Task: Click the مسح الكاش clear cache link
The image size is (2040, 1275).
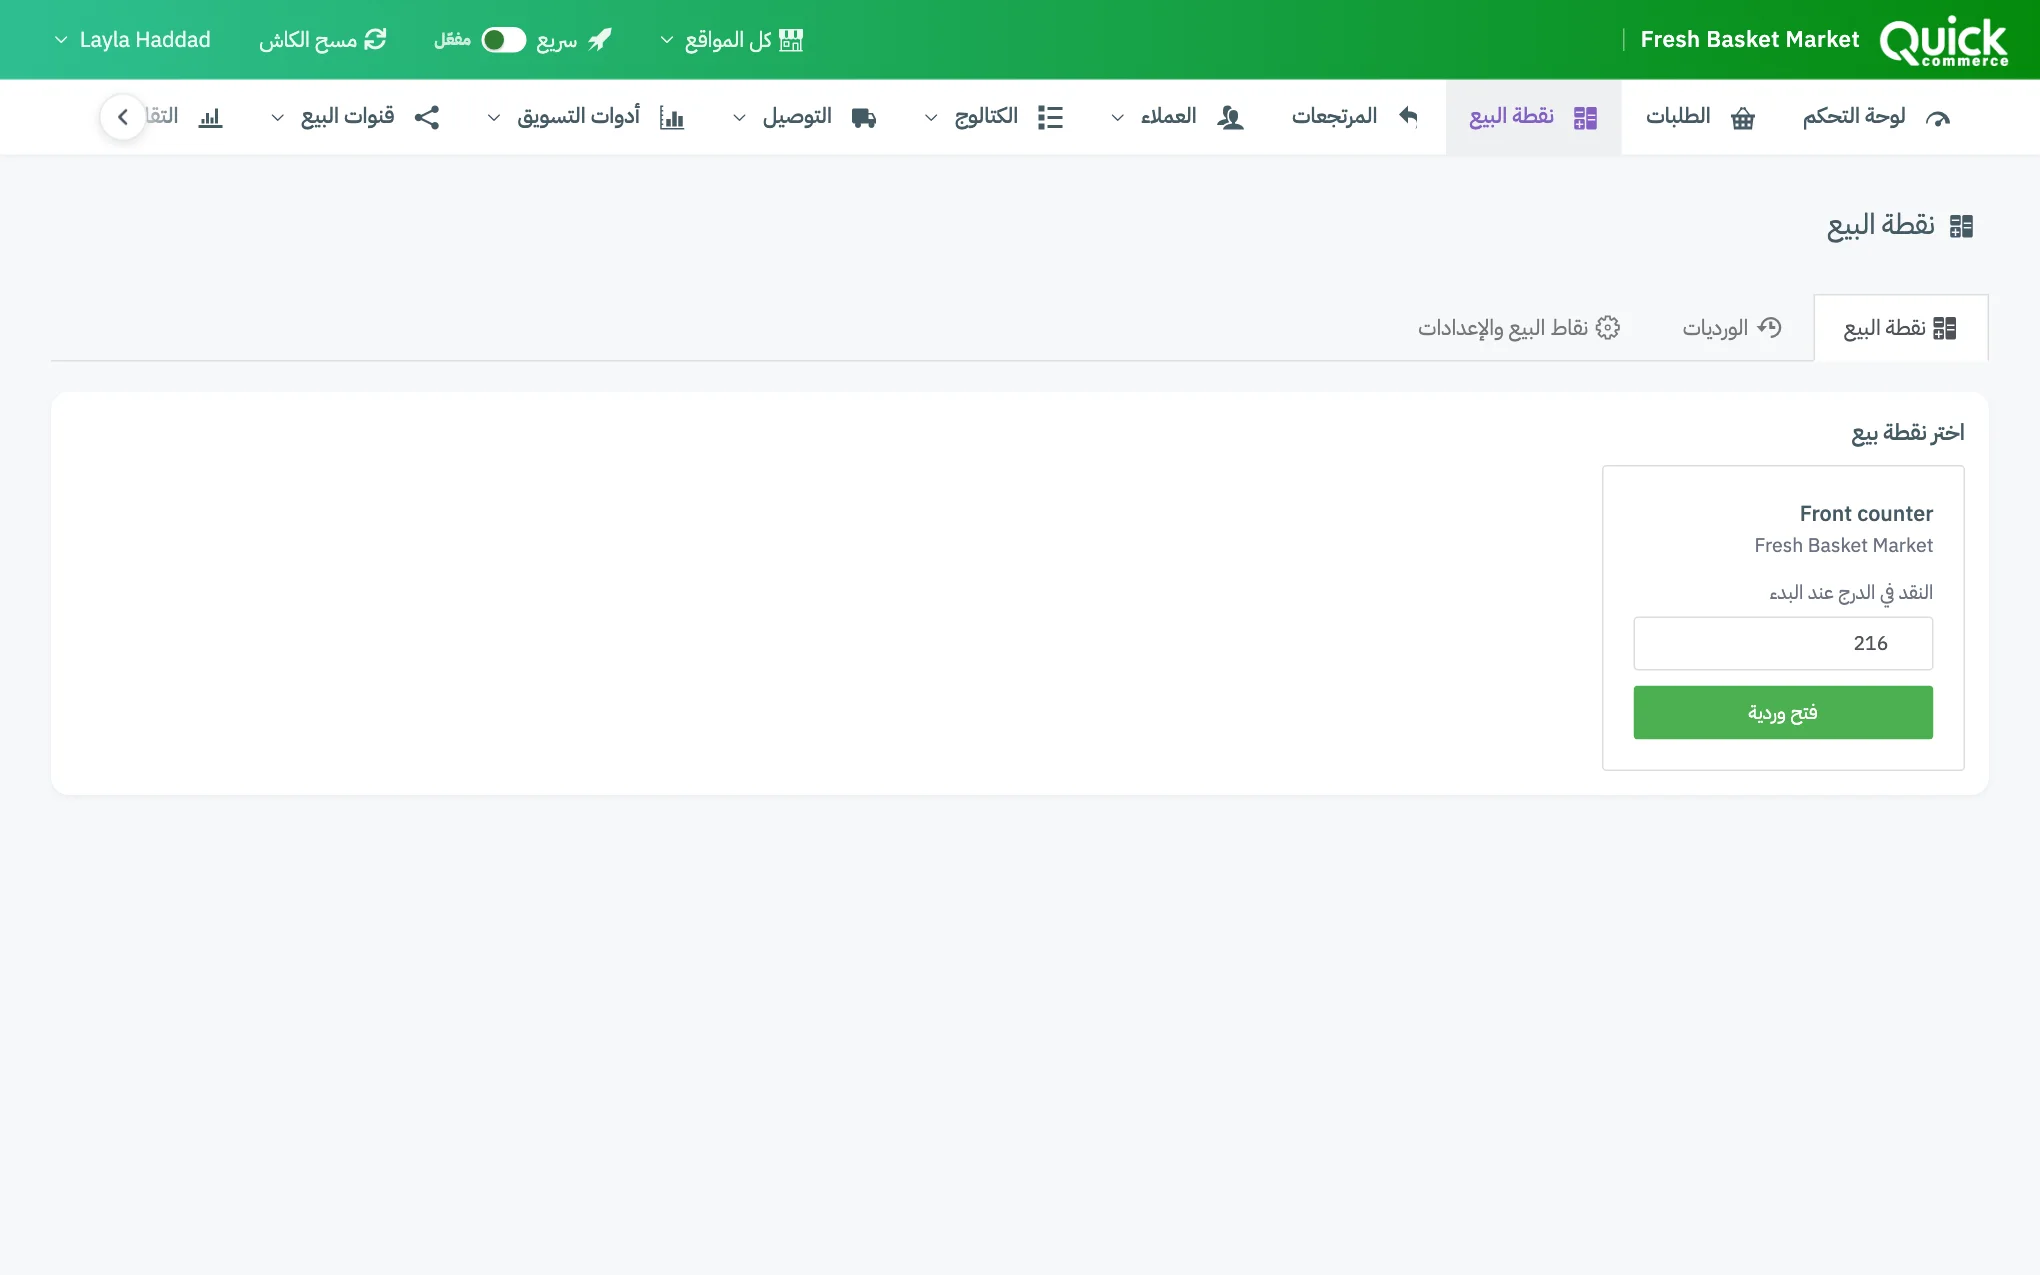Action: point(322,40)
